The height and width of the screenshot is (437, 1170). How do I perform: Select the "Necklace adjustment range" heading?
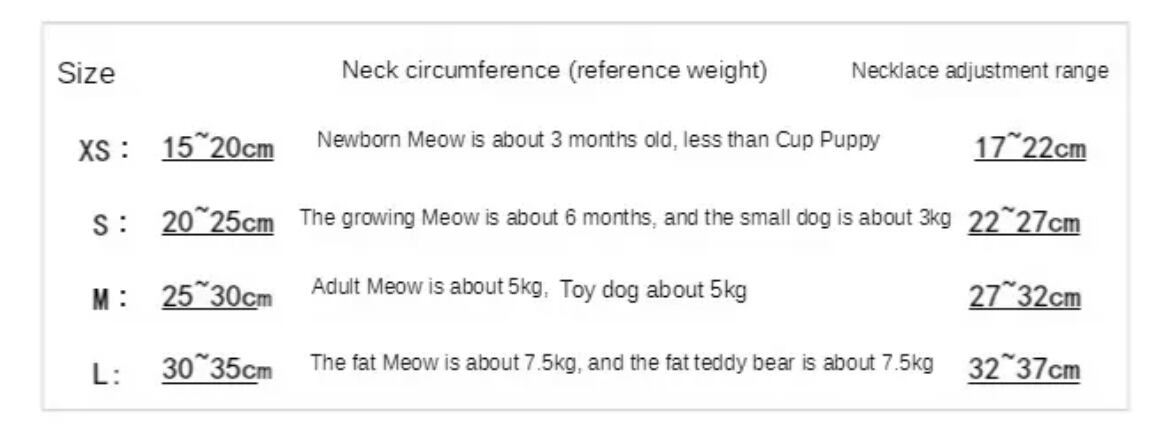point(980,71)
